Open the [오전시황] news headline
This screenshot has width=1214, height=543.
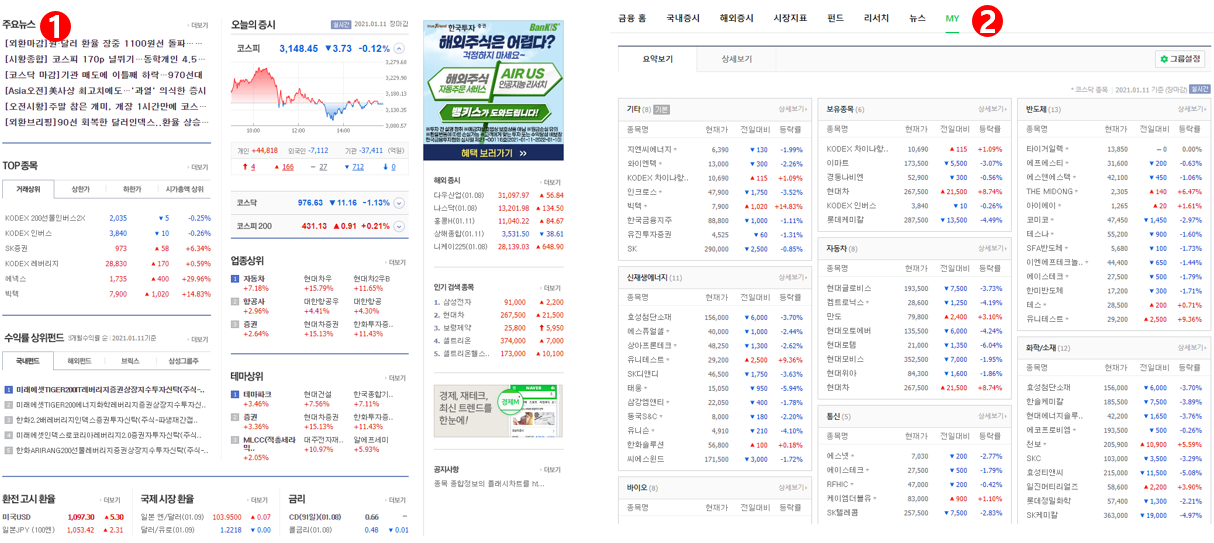point(105,106)
